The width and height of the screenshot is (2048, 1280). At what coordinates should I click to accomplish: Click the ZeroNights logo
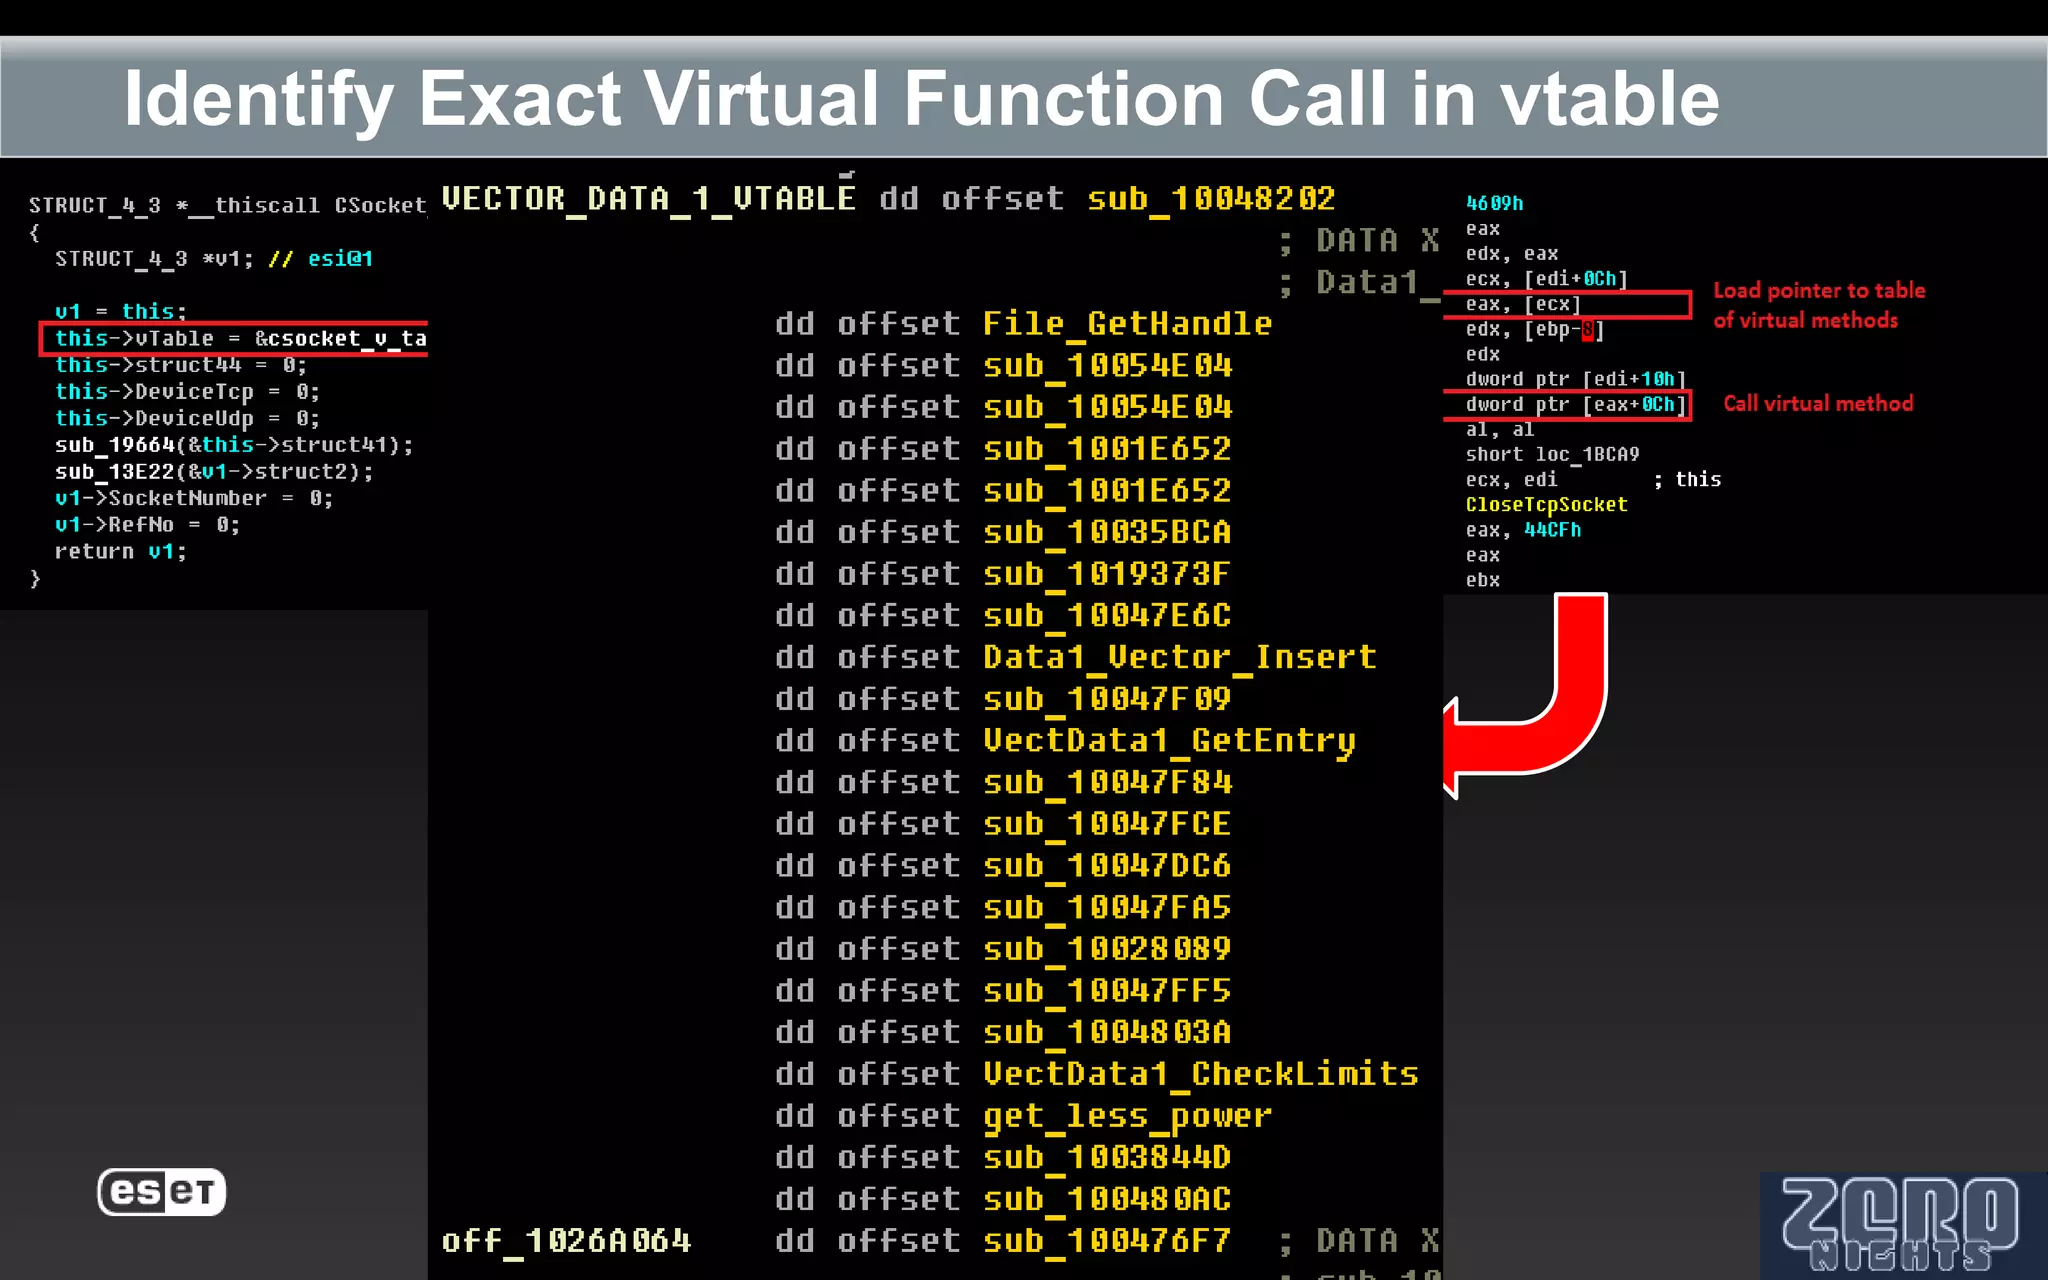1901,1225
